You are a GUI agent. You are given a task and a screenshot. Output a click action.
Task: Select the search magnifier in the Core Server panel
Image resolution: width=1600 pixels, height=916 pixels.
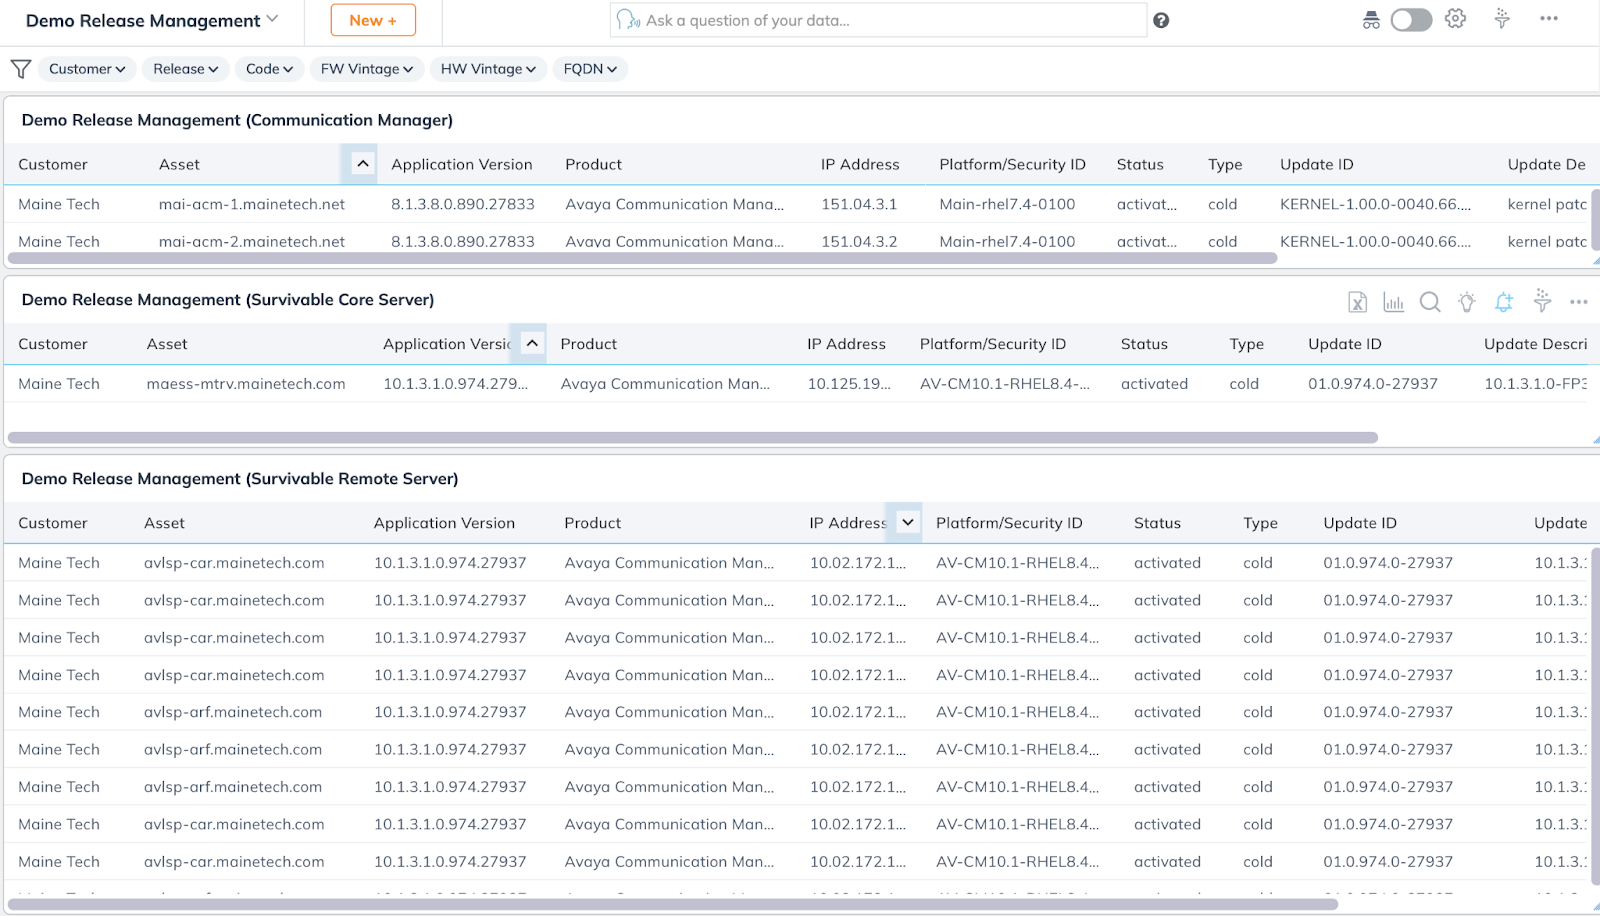(1430, 301)
